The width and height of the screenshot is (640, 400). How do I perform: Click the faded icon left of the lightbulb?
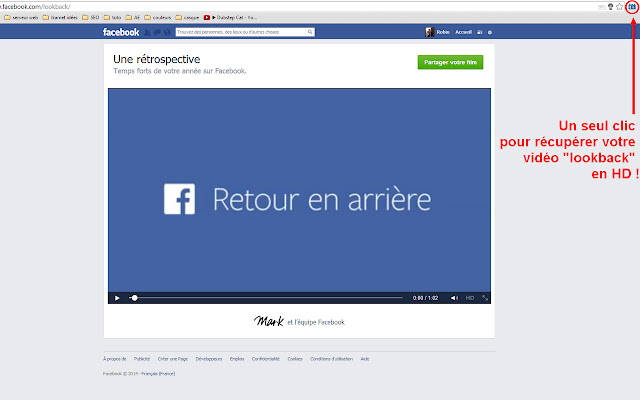point(602,7)
